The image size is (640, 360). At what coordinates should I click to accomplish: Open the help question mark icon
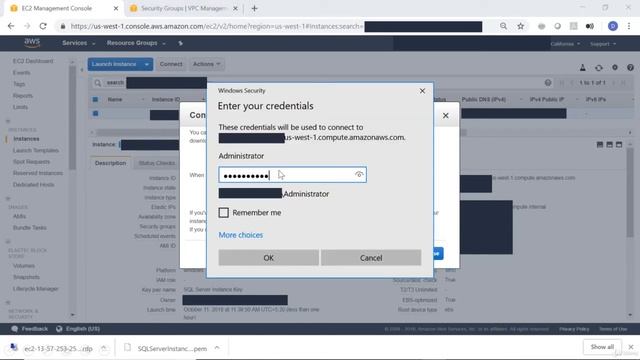coord(630,68)
